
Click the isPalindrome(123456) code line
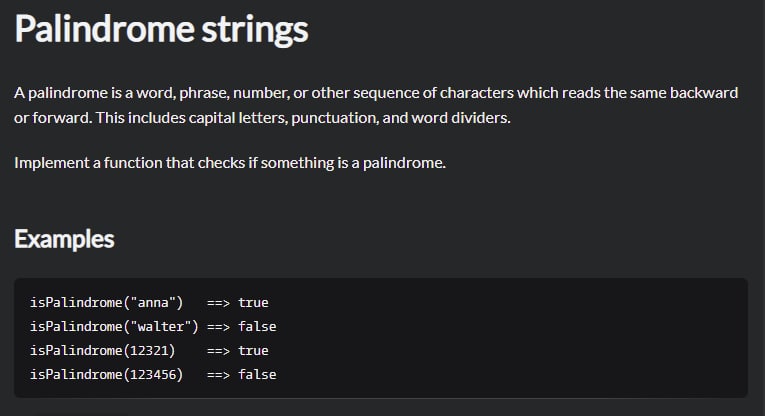pyautogui.click(x=153, y=375)
